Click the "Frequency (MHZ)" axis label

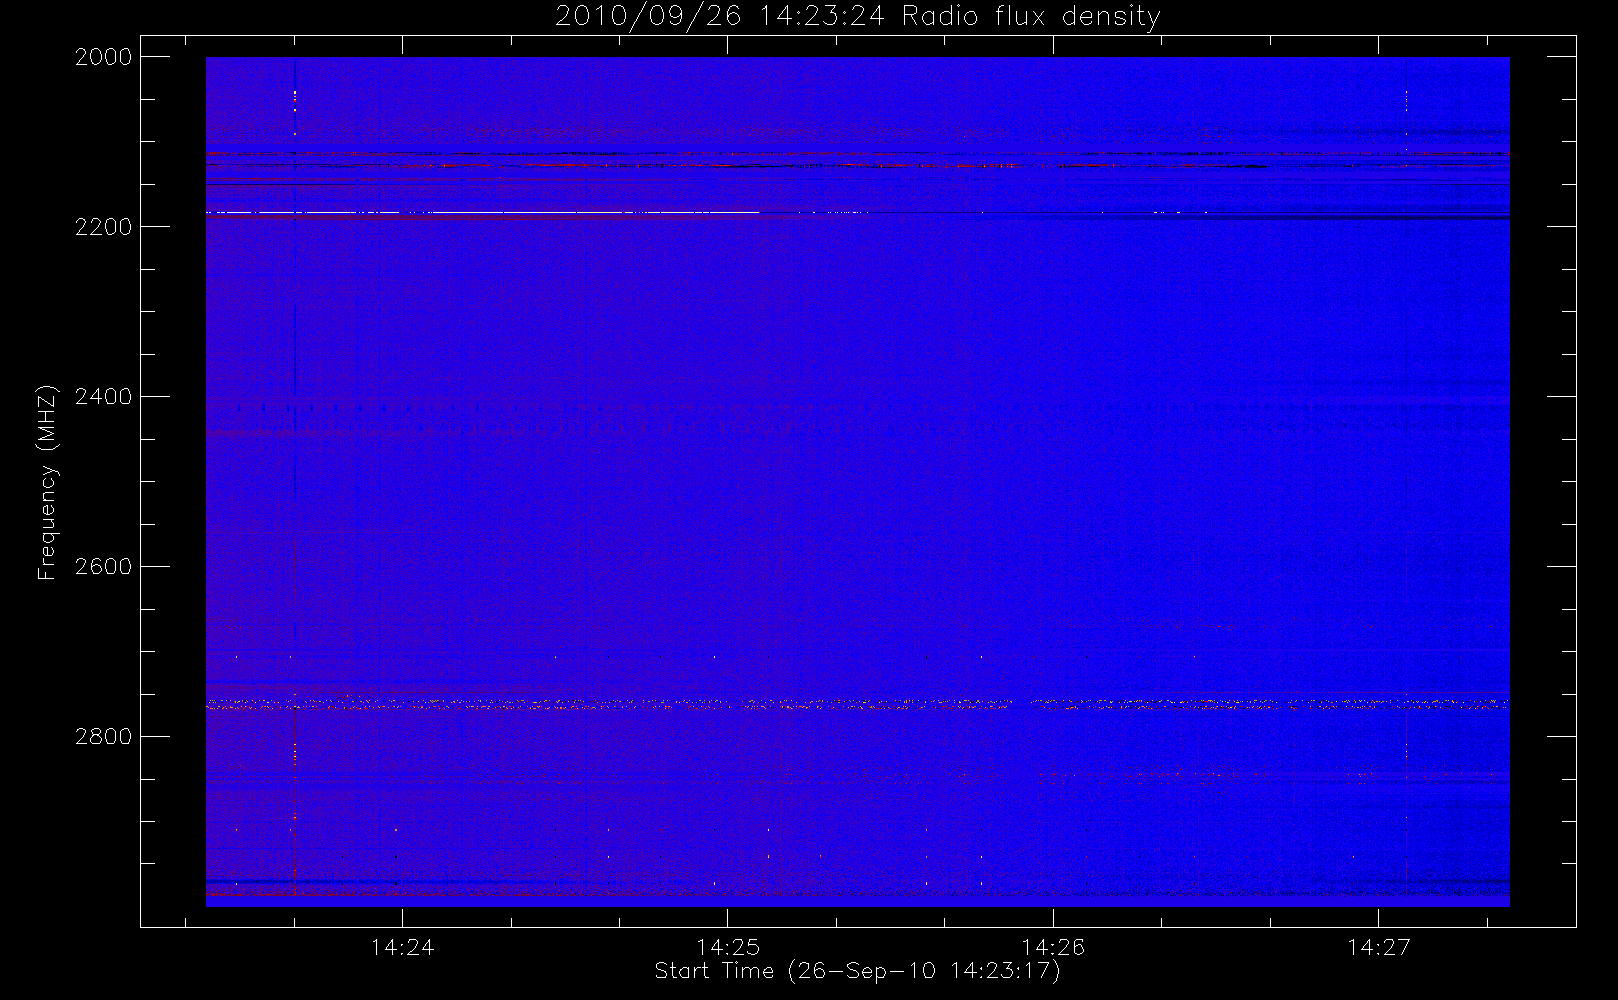pos(46,482)
